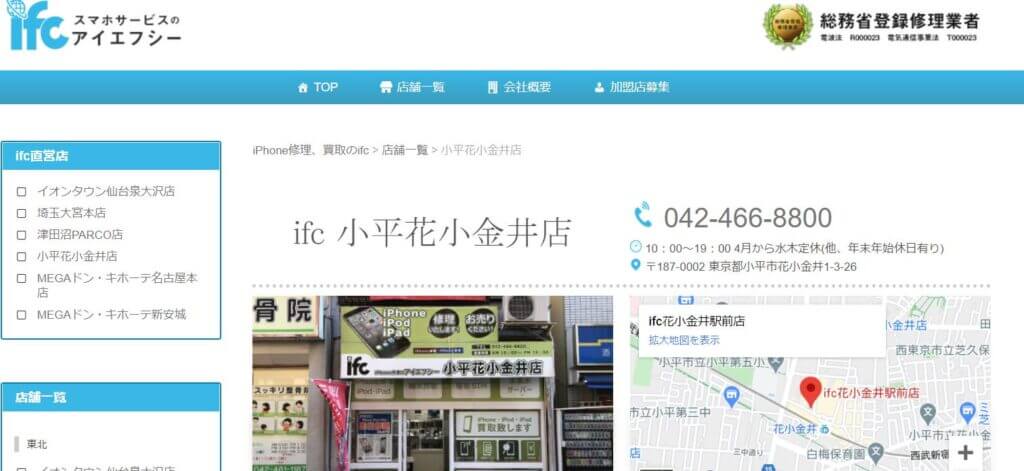Image resolution: width=1024 pixels, height=471 pixels.
Task: Click the person icon beside 加盟店募集
Action: (599, 88)
